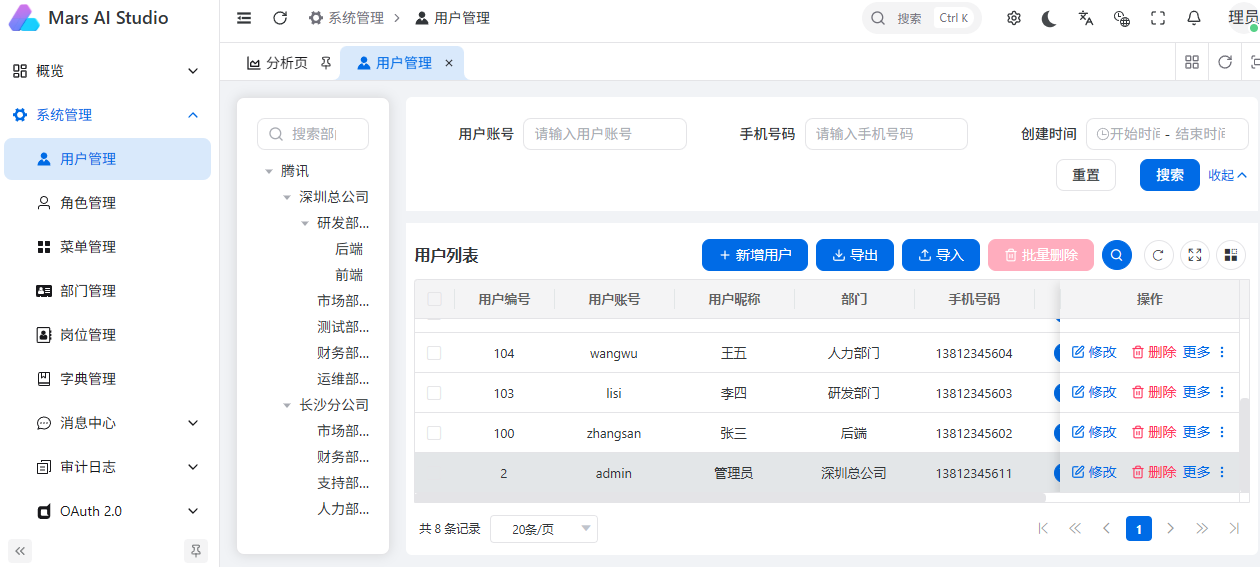This screenshot has width=1260, height=567.
Task: Click the round blue search icon in the table toolbar
Action: click(x=1117, y=255)
